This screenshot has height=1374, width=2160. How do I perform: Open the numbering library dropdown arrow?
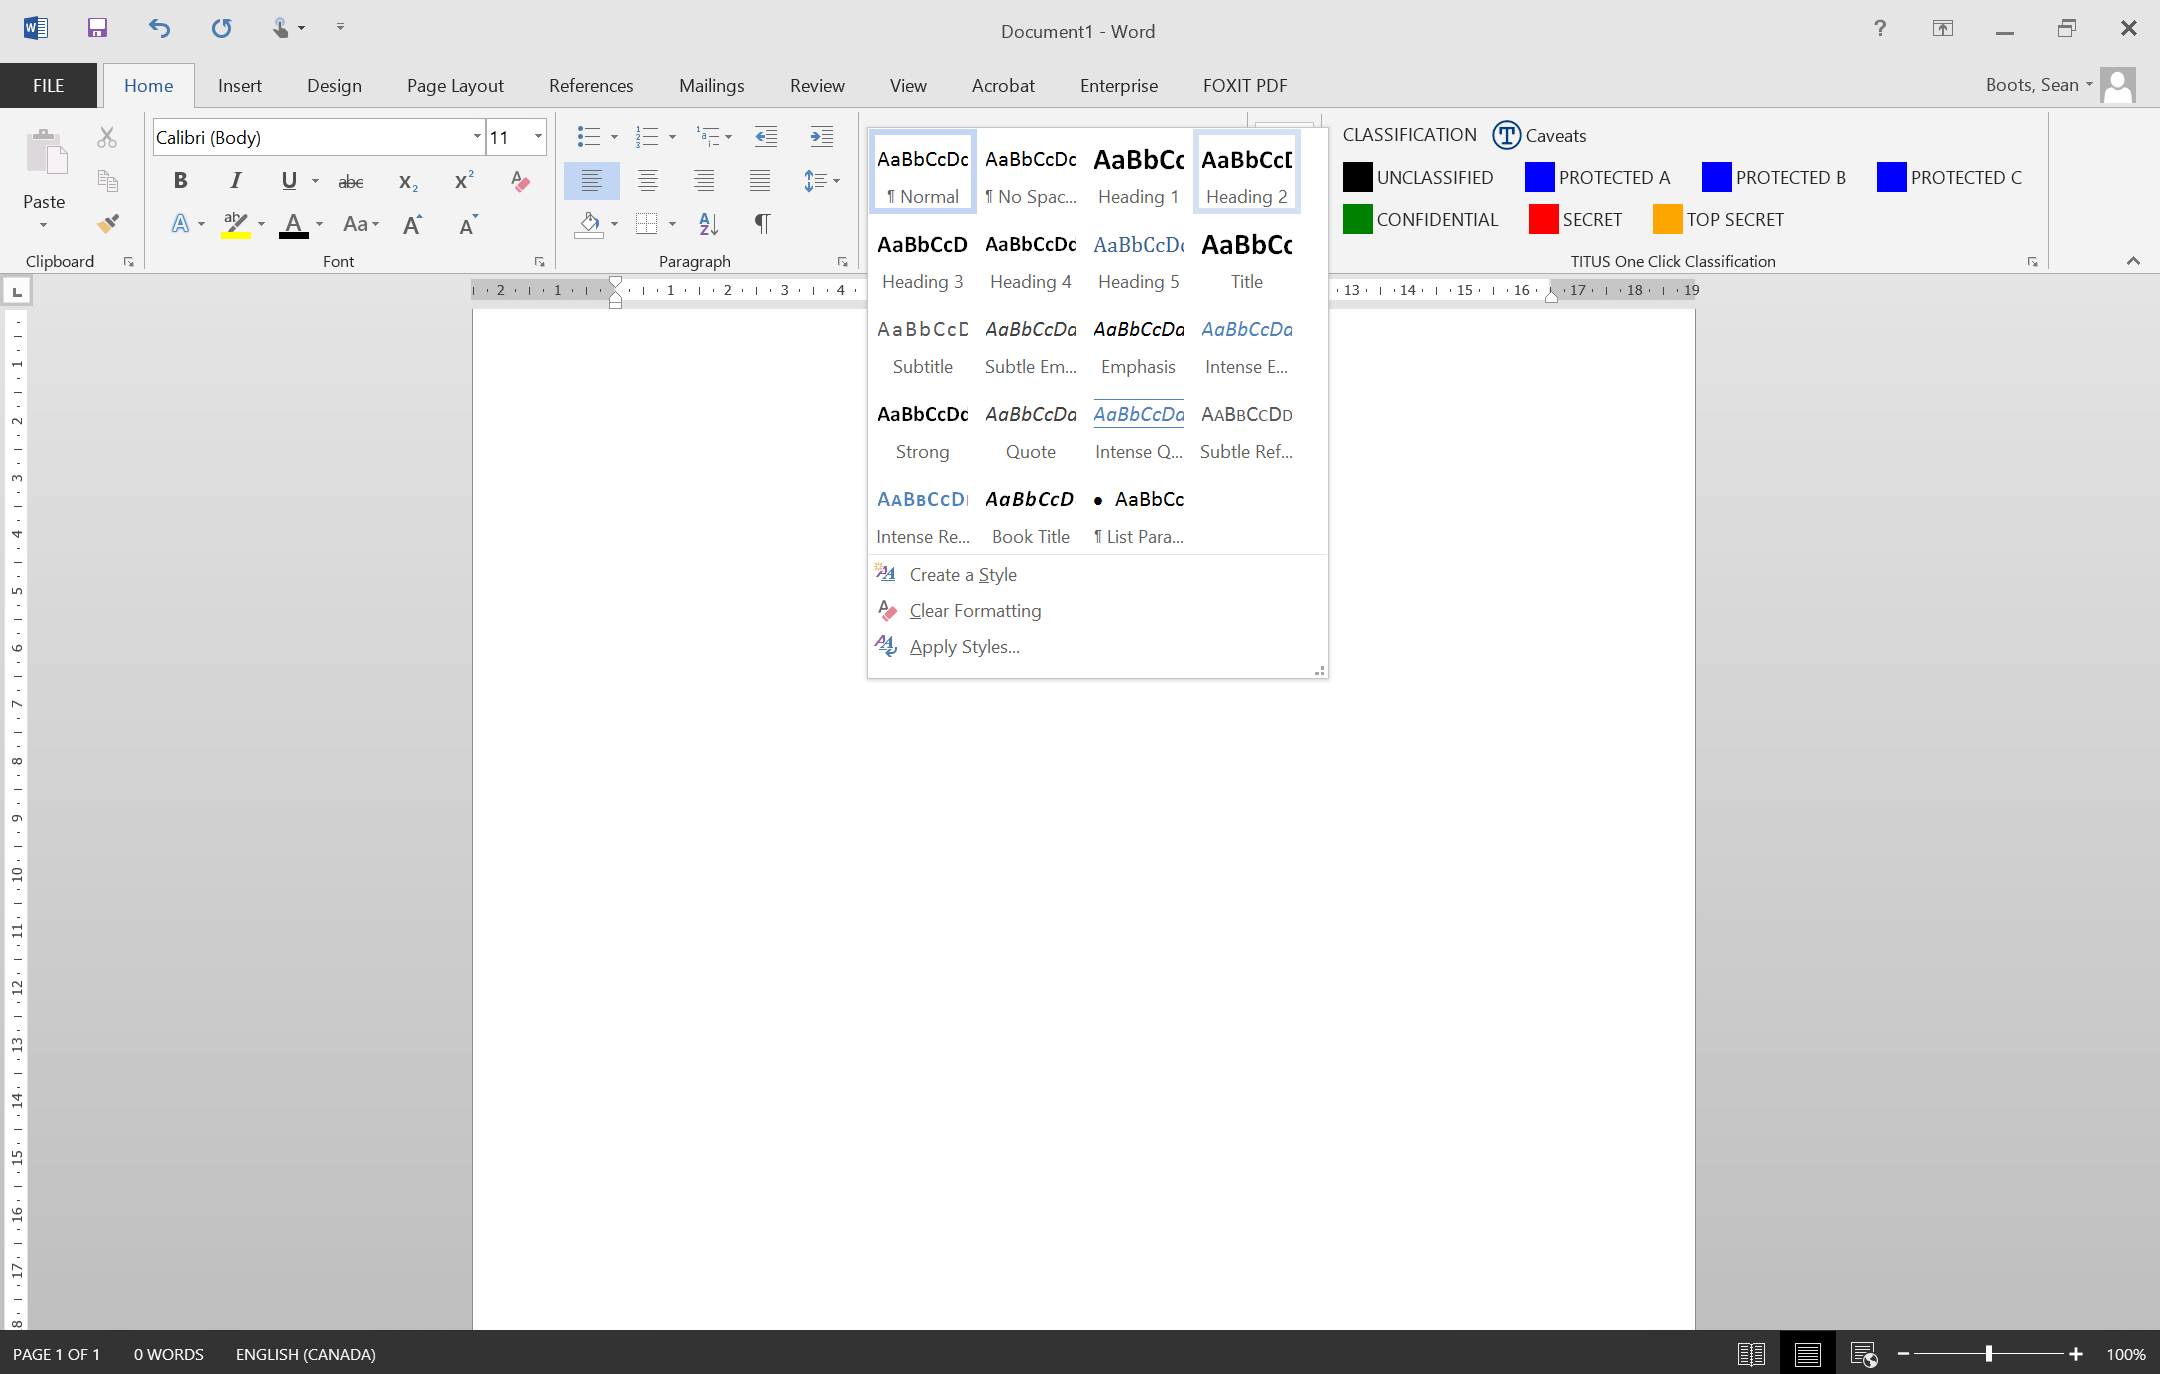pos(672,137)
